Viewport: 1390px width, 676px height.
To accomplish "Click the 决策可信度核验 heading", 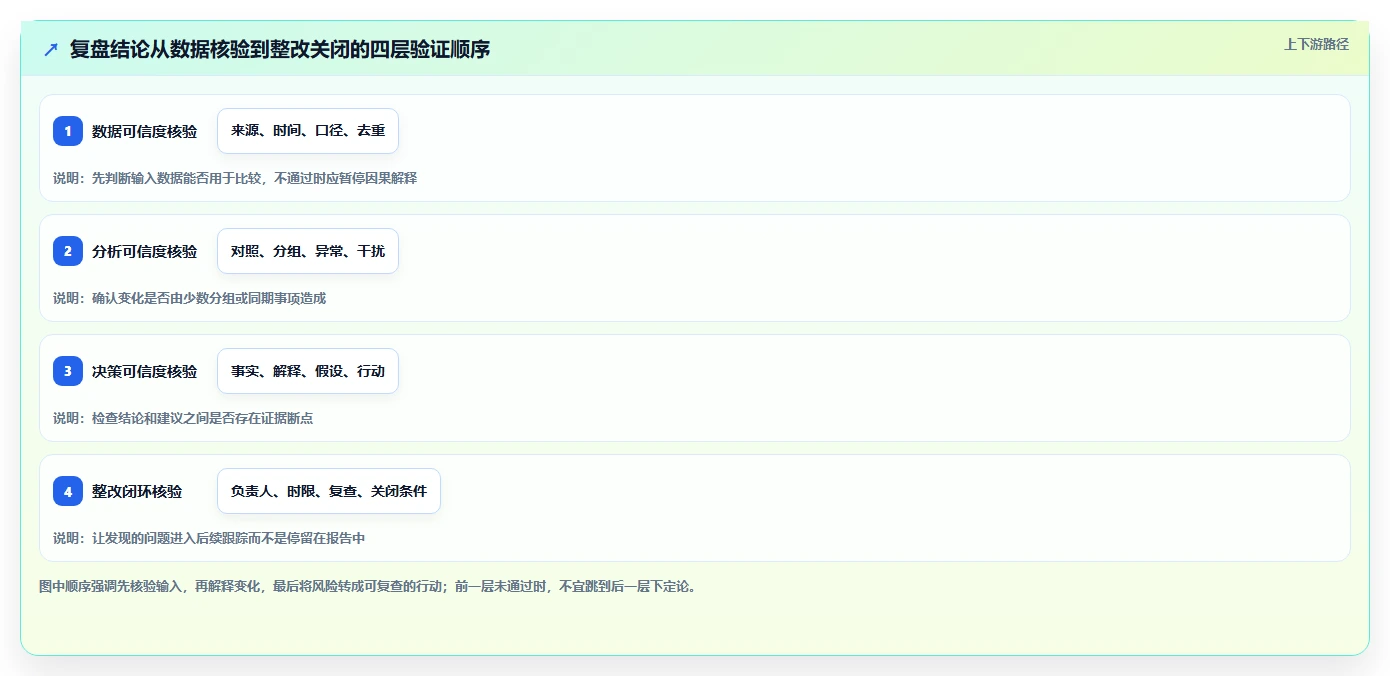I will 145,371.
